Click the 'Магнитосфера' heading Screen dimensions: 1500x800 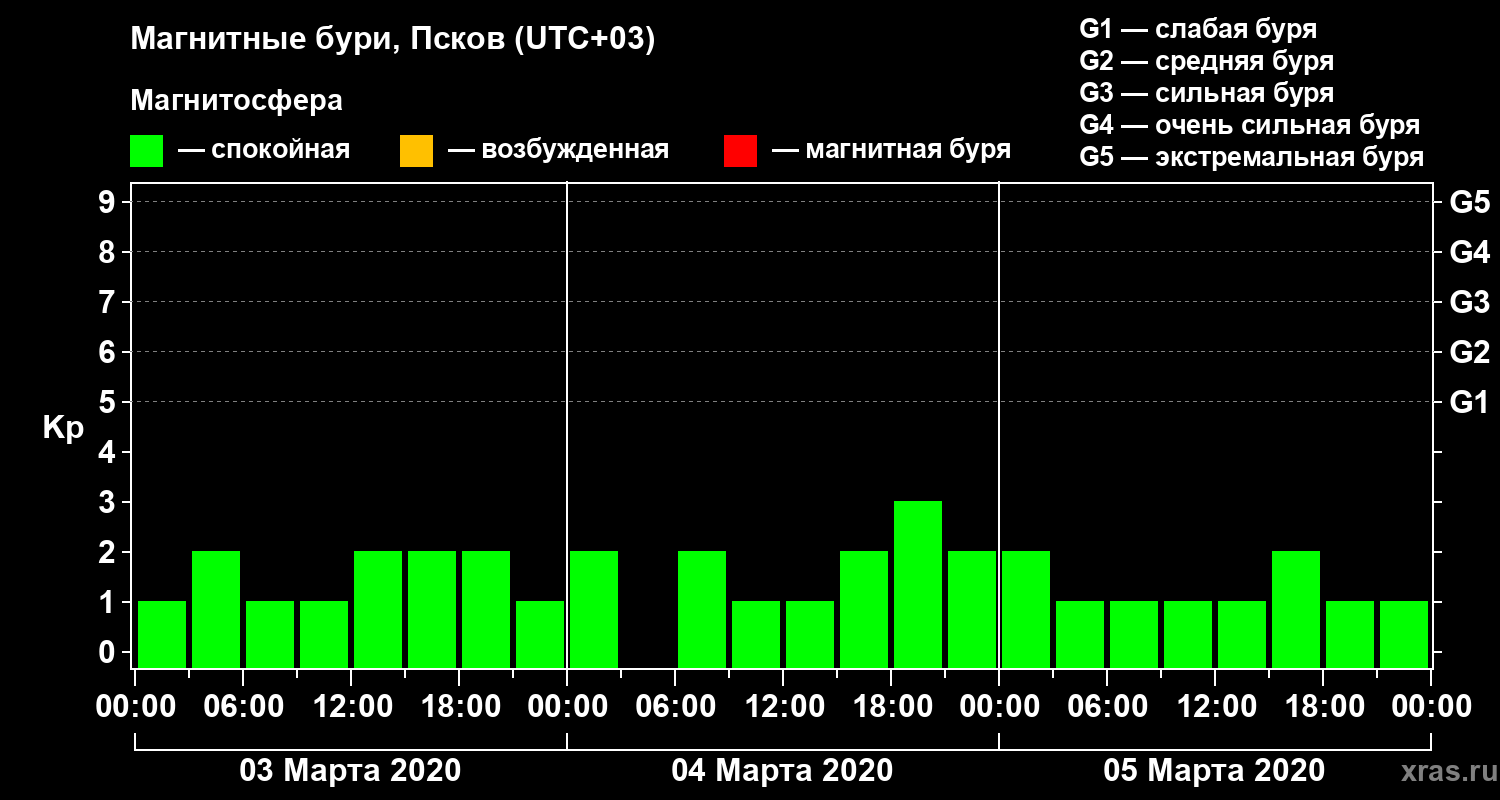(x=237, y=101)
